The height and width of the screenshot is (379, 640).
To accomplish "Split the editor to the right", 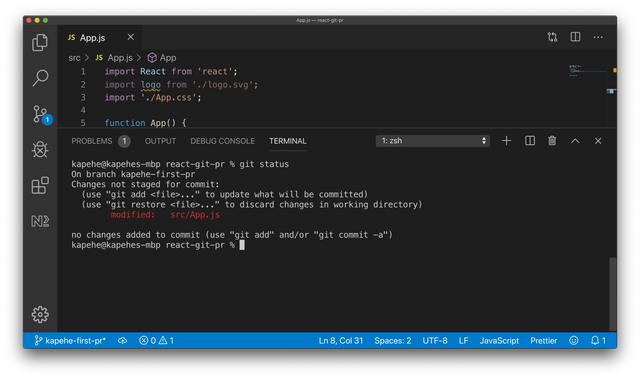I will click(x=575, y=37).
